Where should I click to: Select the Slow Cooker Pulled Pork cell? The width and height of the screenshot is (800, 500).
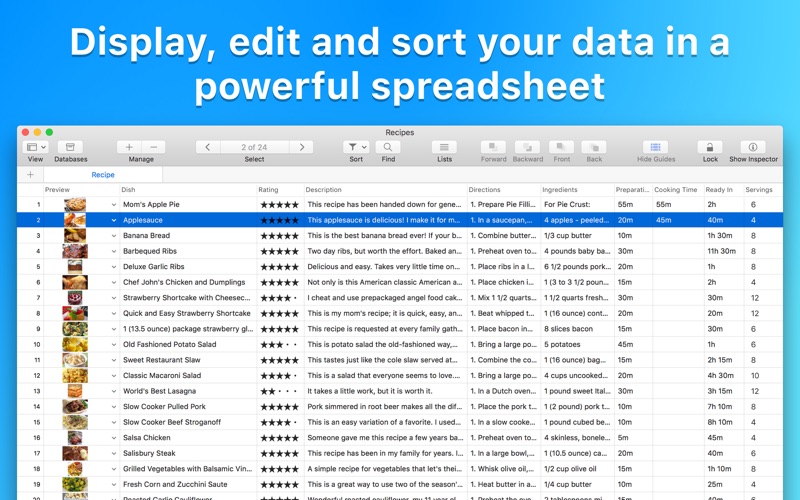188,407
